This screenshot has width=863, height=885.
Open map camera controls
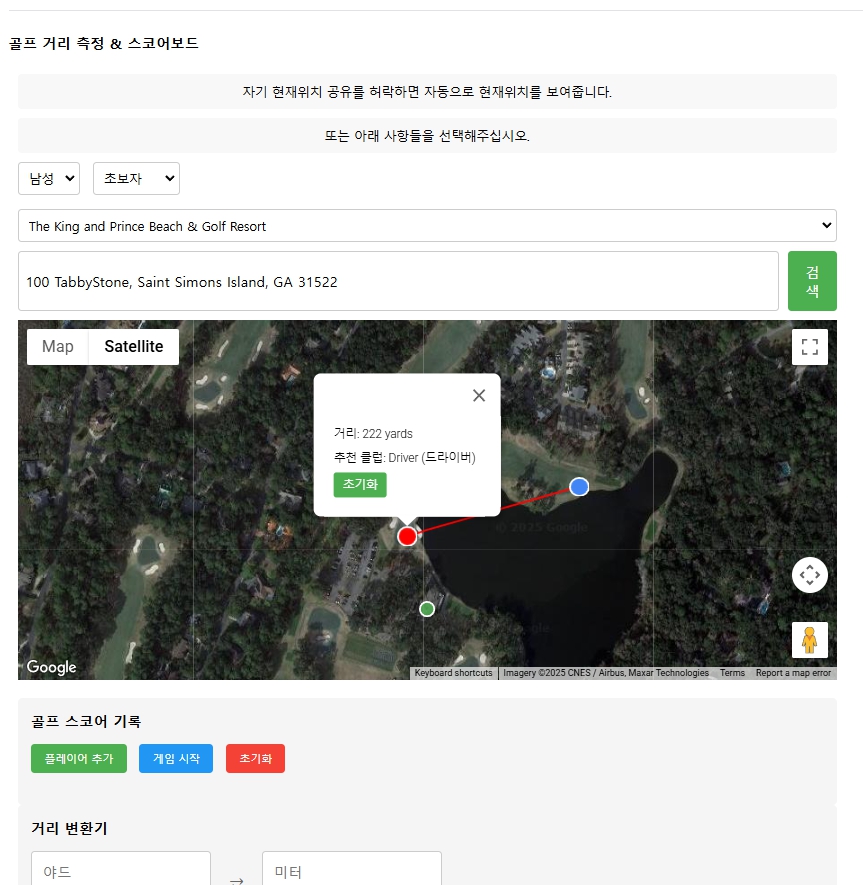tap(810, 575)
